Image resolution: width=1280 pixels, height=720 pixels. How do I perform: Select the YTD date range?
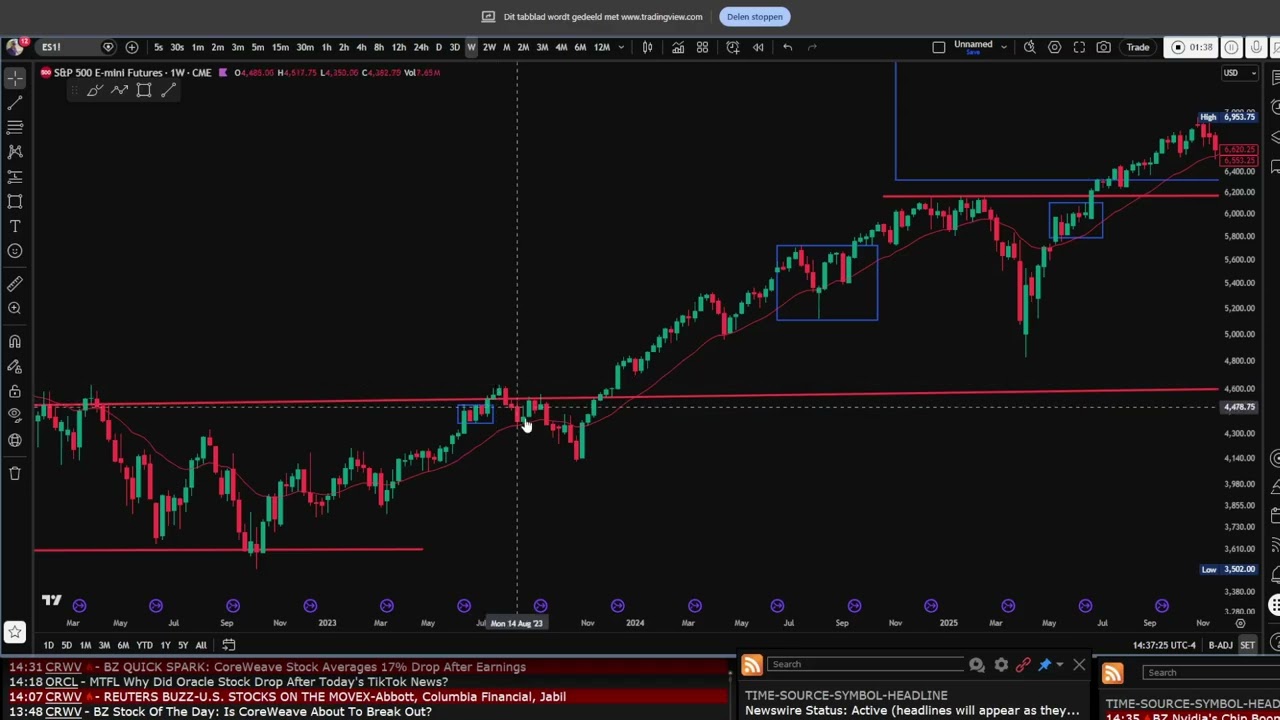tap(144, 645)
